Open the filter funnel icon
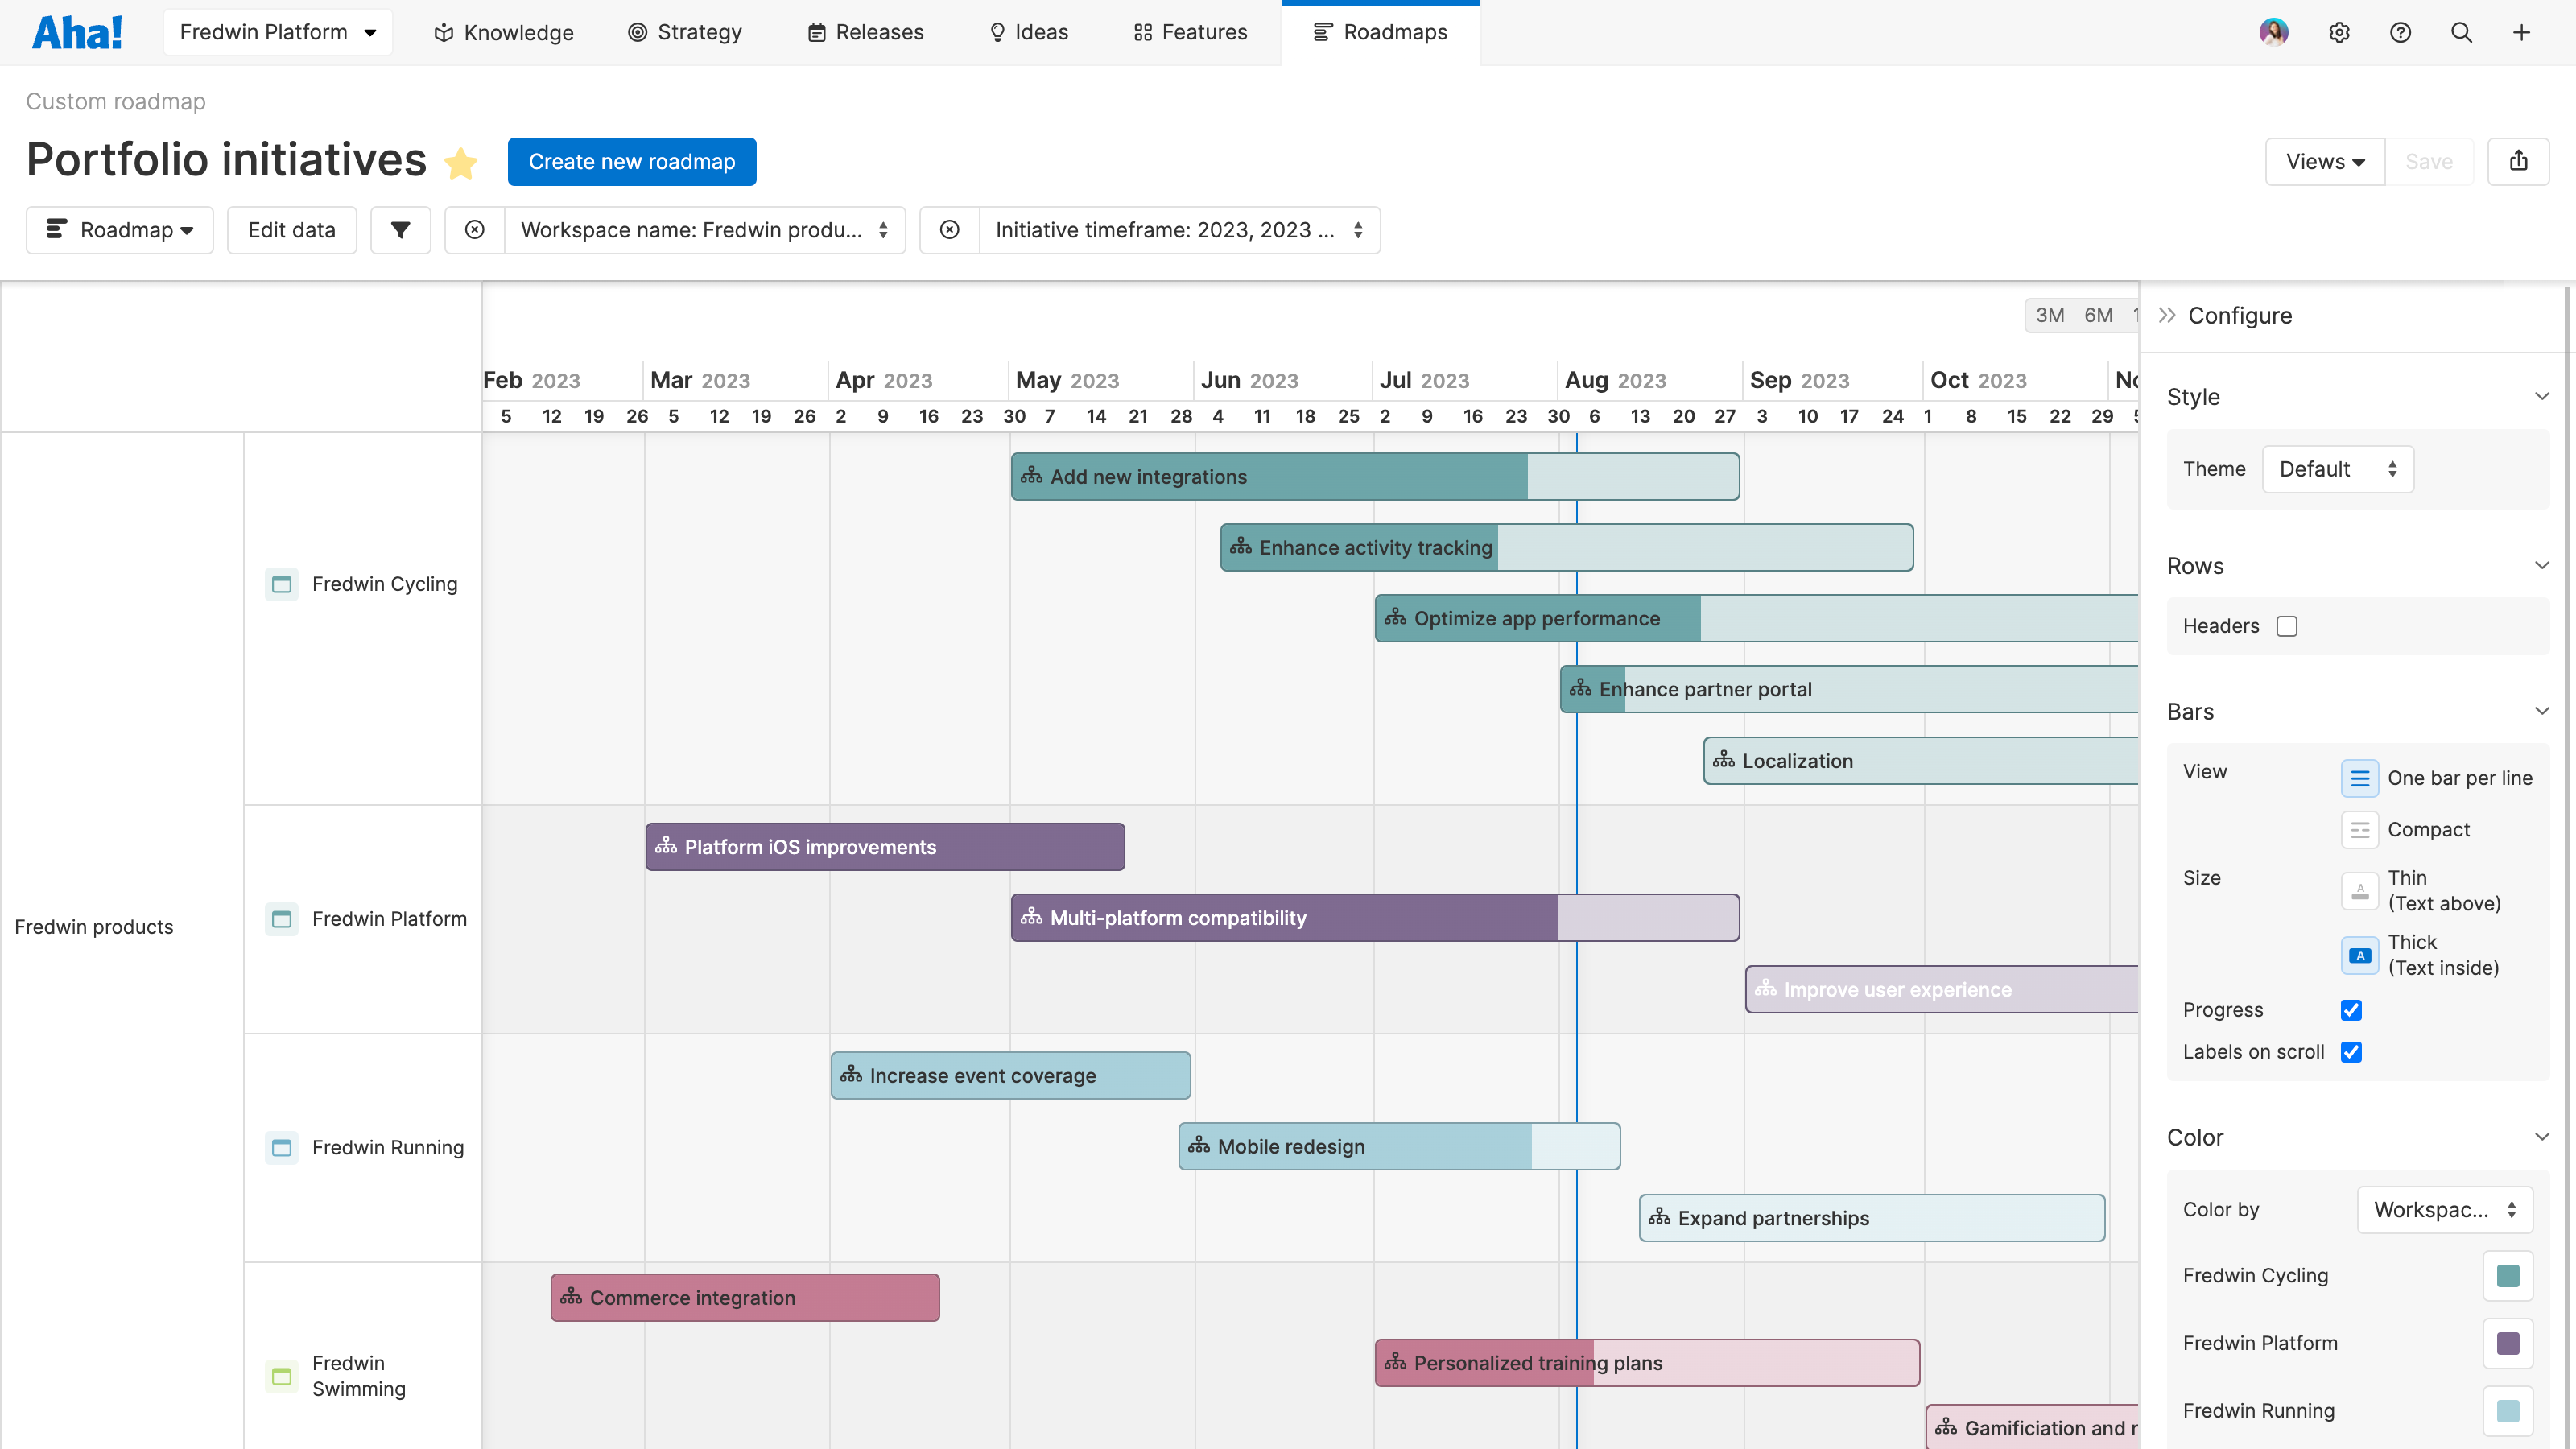 [400, 230]
